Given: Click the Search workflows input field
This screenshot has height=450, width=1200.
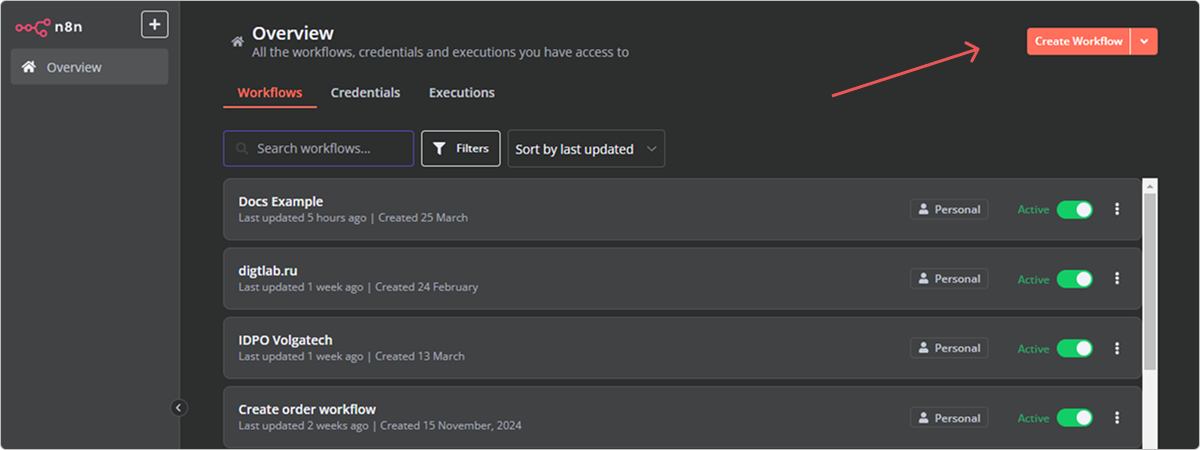Looking at the screenshot, I should pyautogui.click(x=318, y=148).
